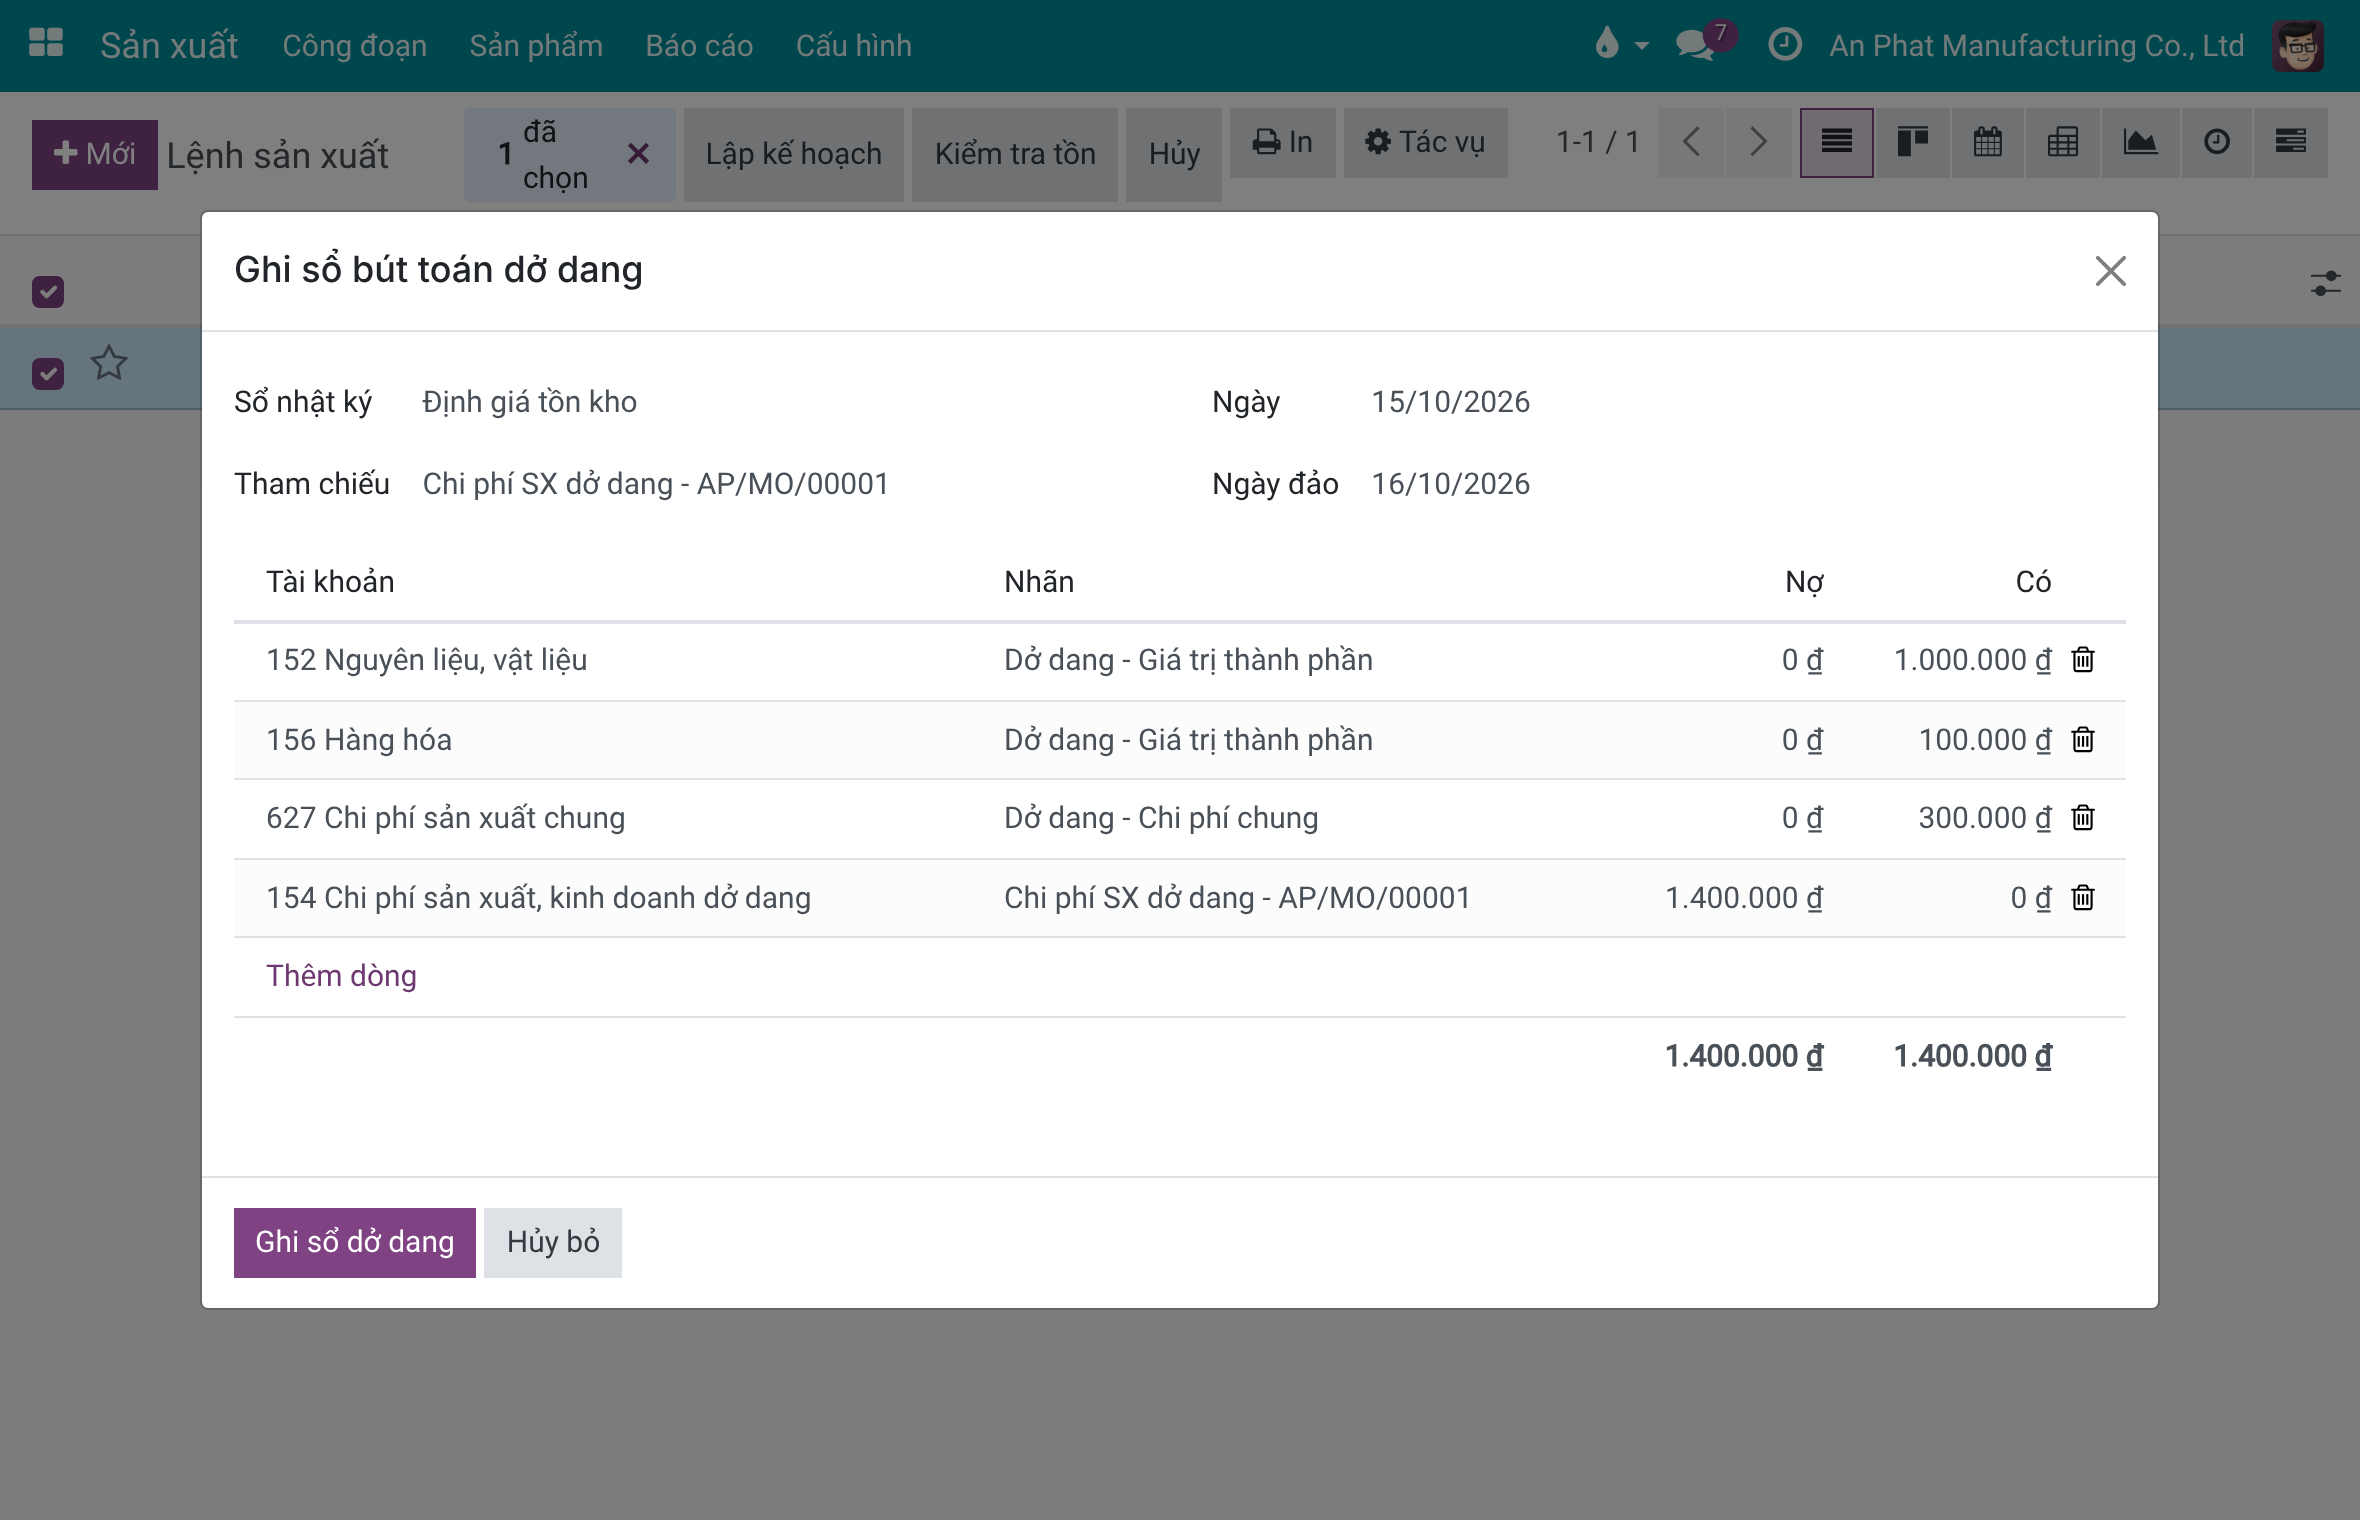
Task: Click the Ghi sổ dở dang button
Action: click(355, 1242)
